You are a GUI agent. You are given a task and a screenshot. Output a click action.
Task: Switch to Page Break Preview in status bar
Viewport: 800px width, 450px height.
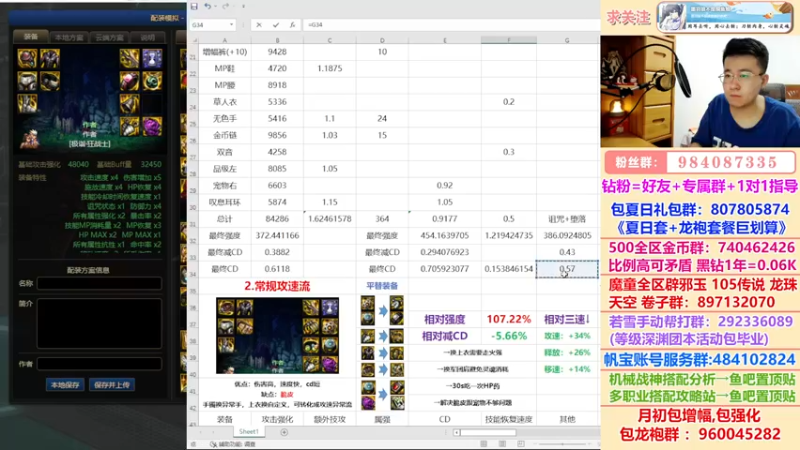520,444
